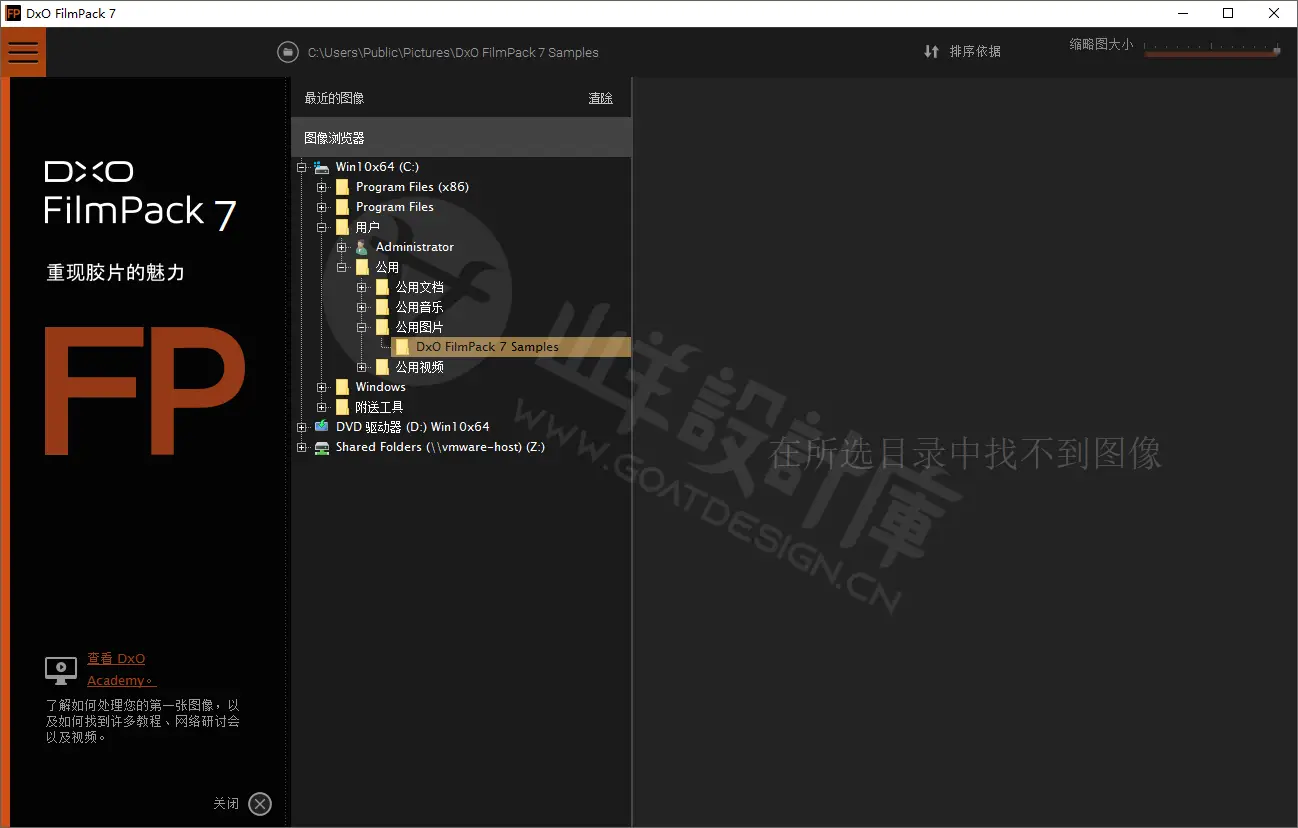Click the Win10x64 (C:) drive icon
The image size is (1298, 828).
click(x=321, y=167)
